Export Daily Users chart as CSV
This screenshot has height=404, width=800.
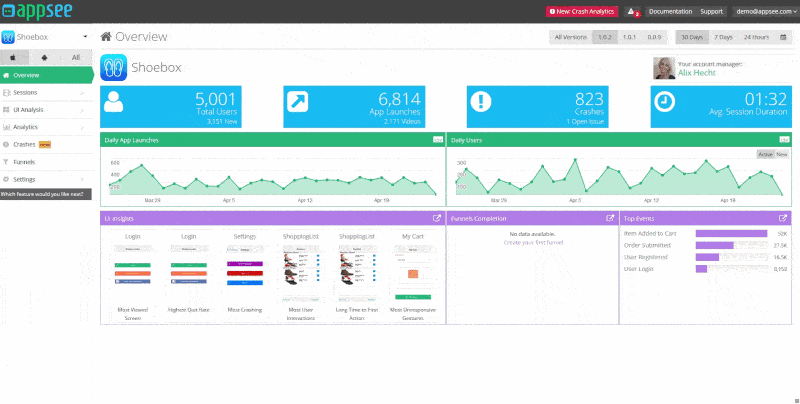click(784, 140)
